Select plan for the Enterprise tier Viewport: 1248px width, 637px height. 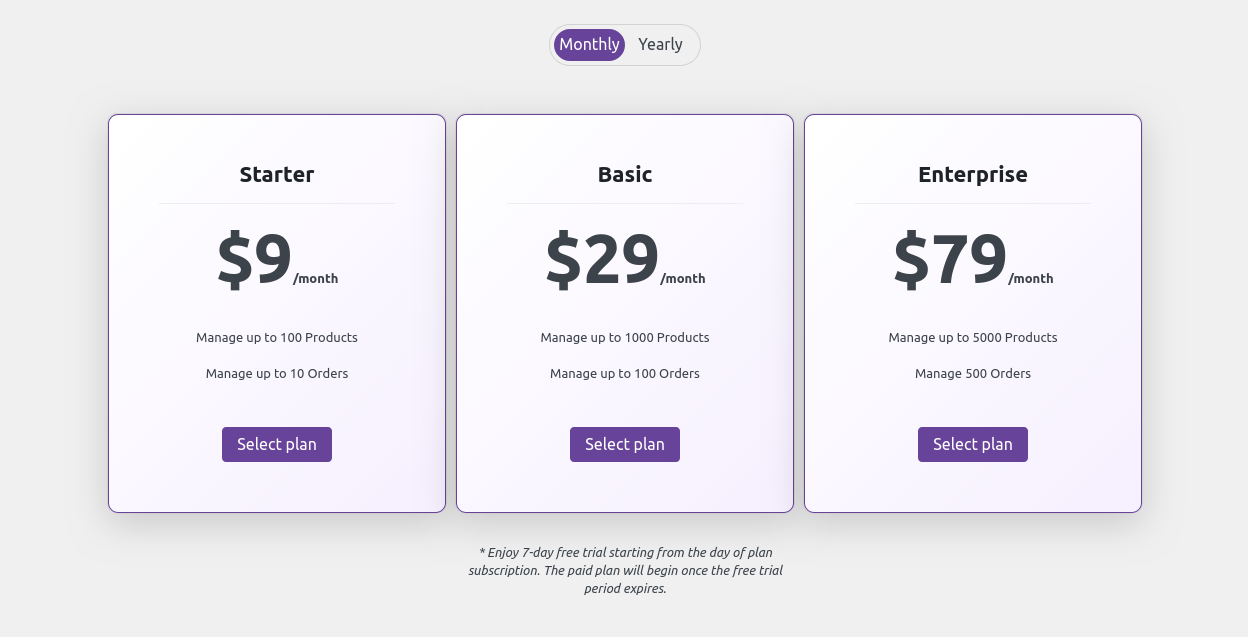pyautogui.click(x=973, y=444)
